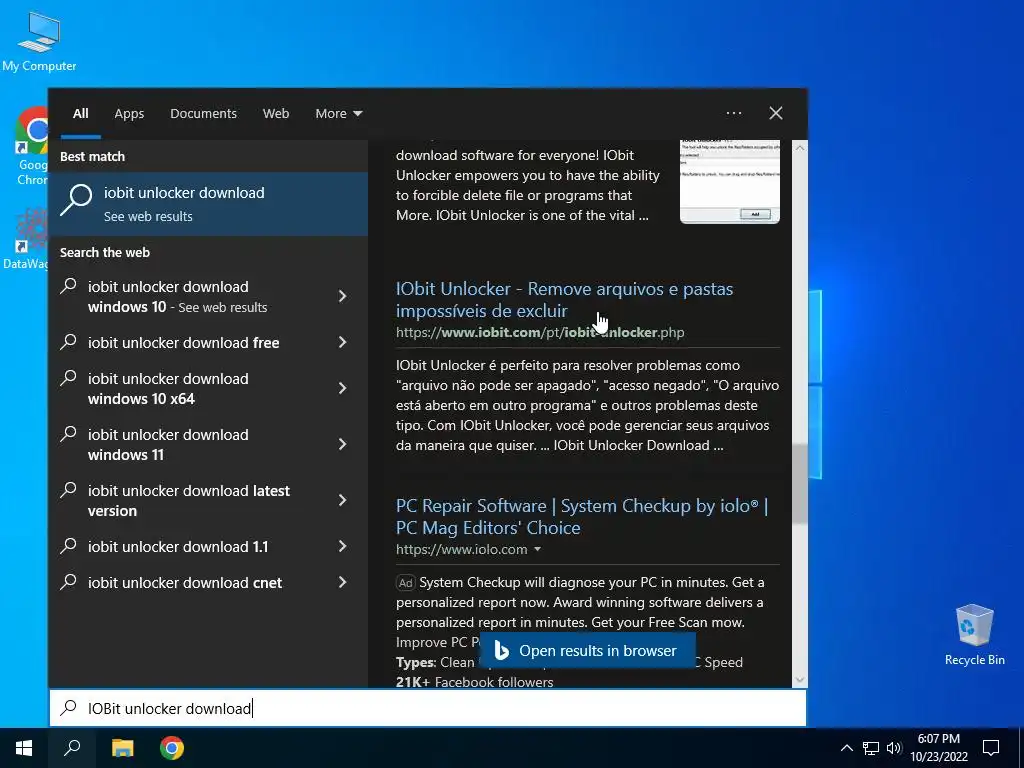
Task: Open the notification center icon
Action: click(x=991, y=748)
